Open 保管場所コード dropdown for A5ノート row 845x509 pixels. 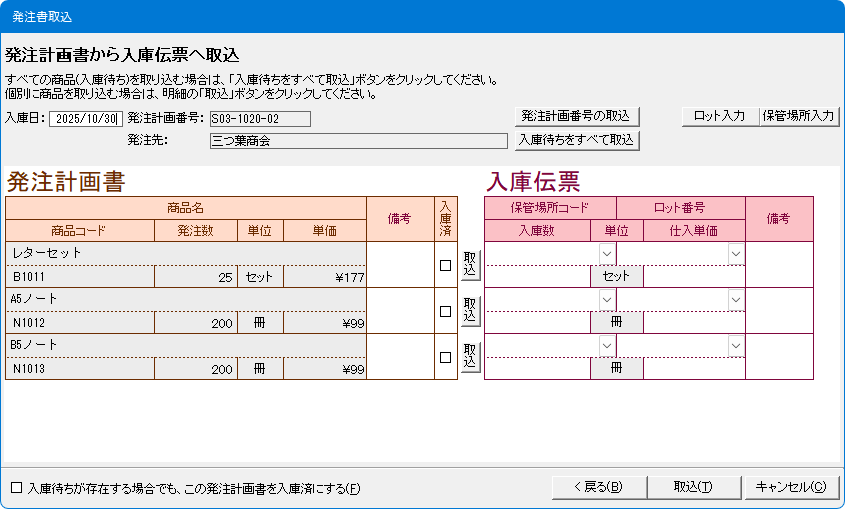[606, 299]
